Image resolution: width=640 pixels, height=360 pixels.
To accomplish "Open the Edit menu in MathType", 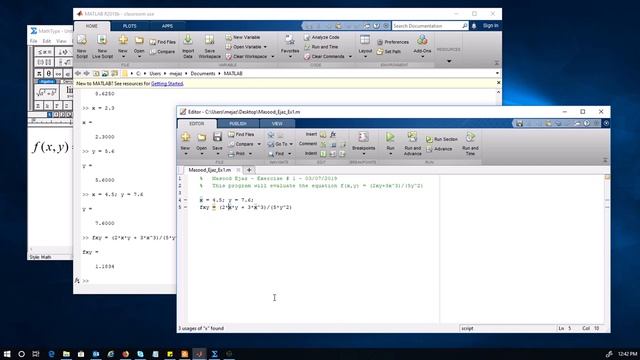I will [47, 41].
